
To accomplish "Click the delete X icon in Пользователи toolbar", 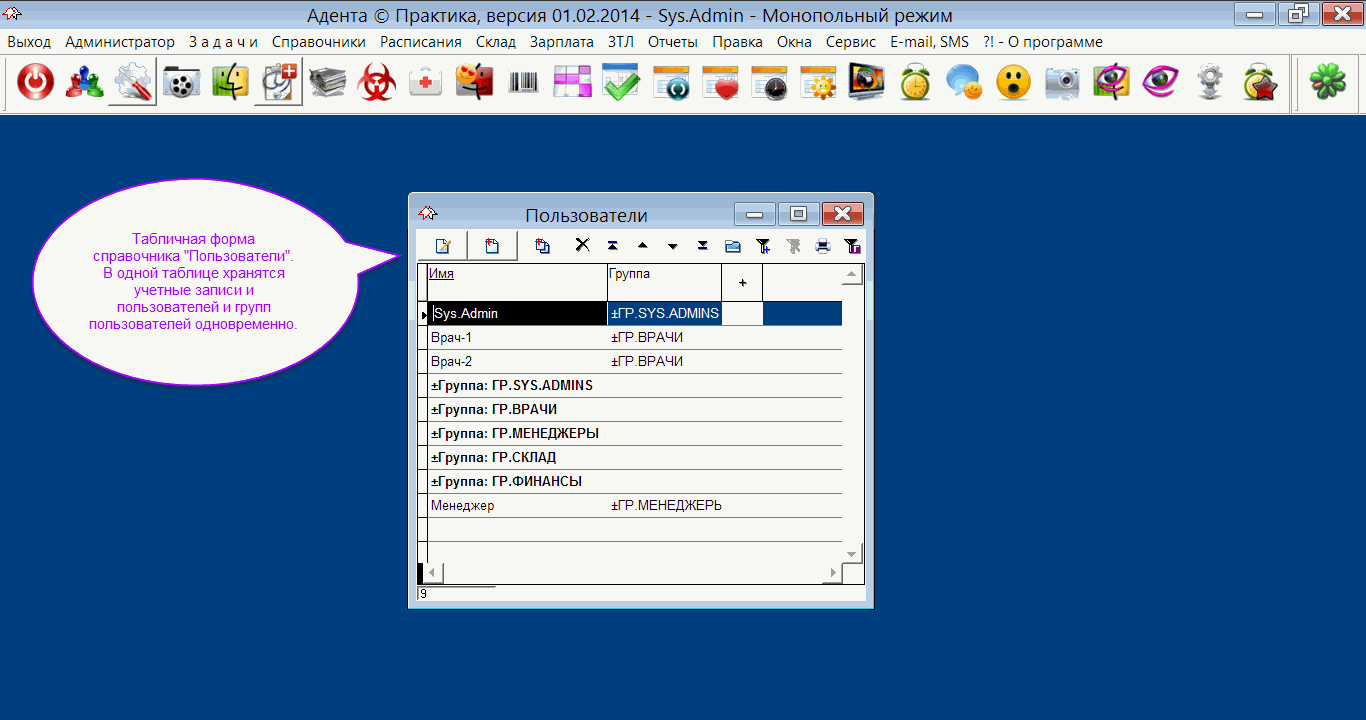I will pyautogui.click(x=582, y=245).
